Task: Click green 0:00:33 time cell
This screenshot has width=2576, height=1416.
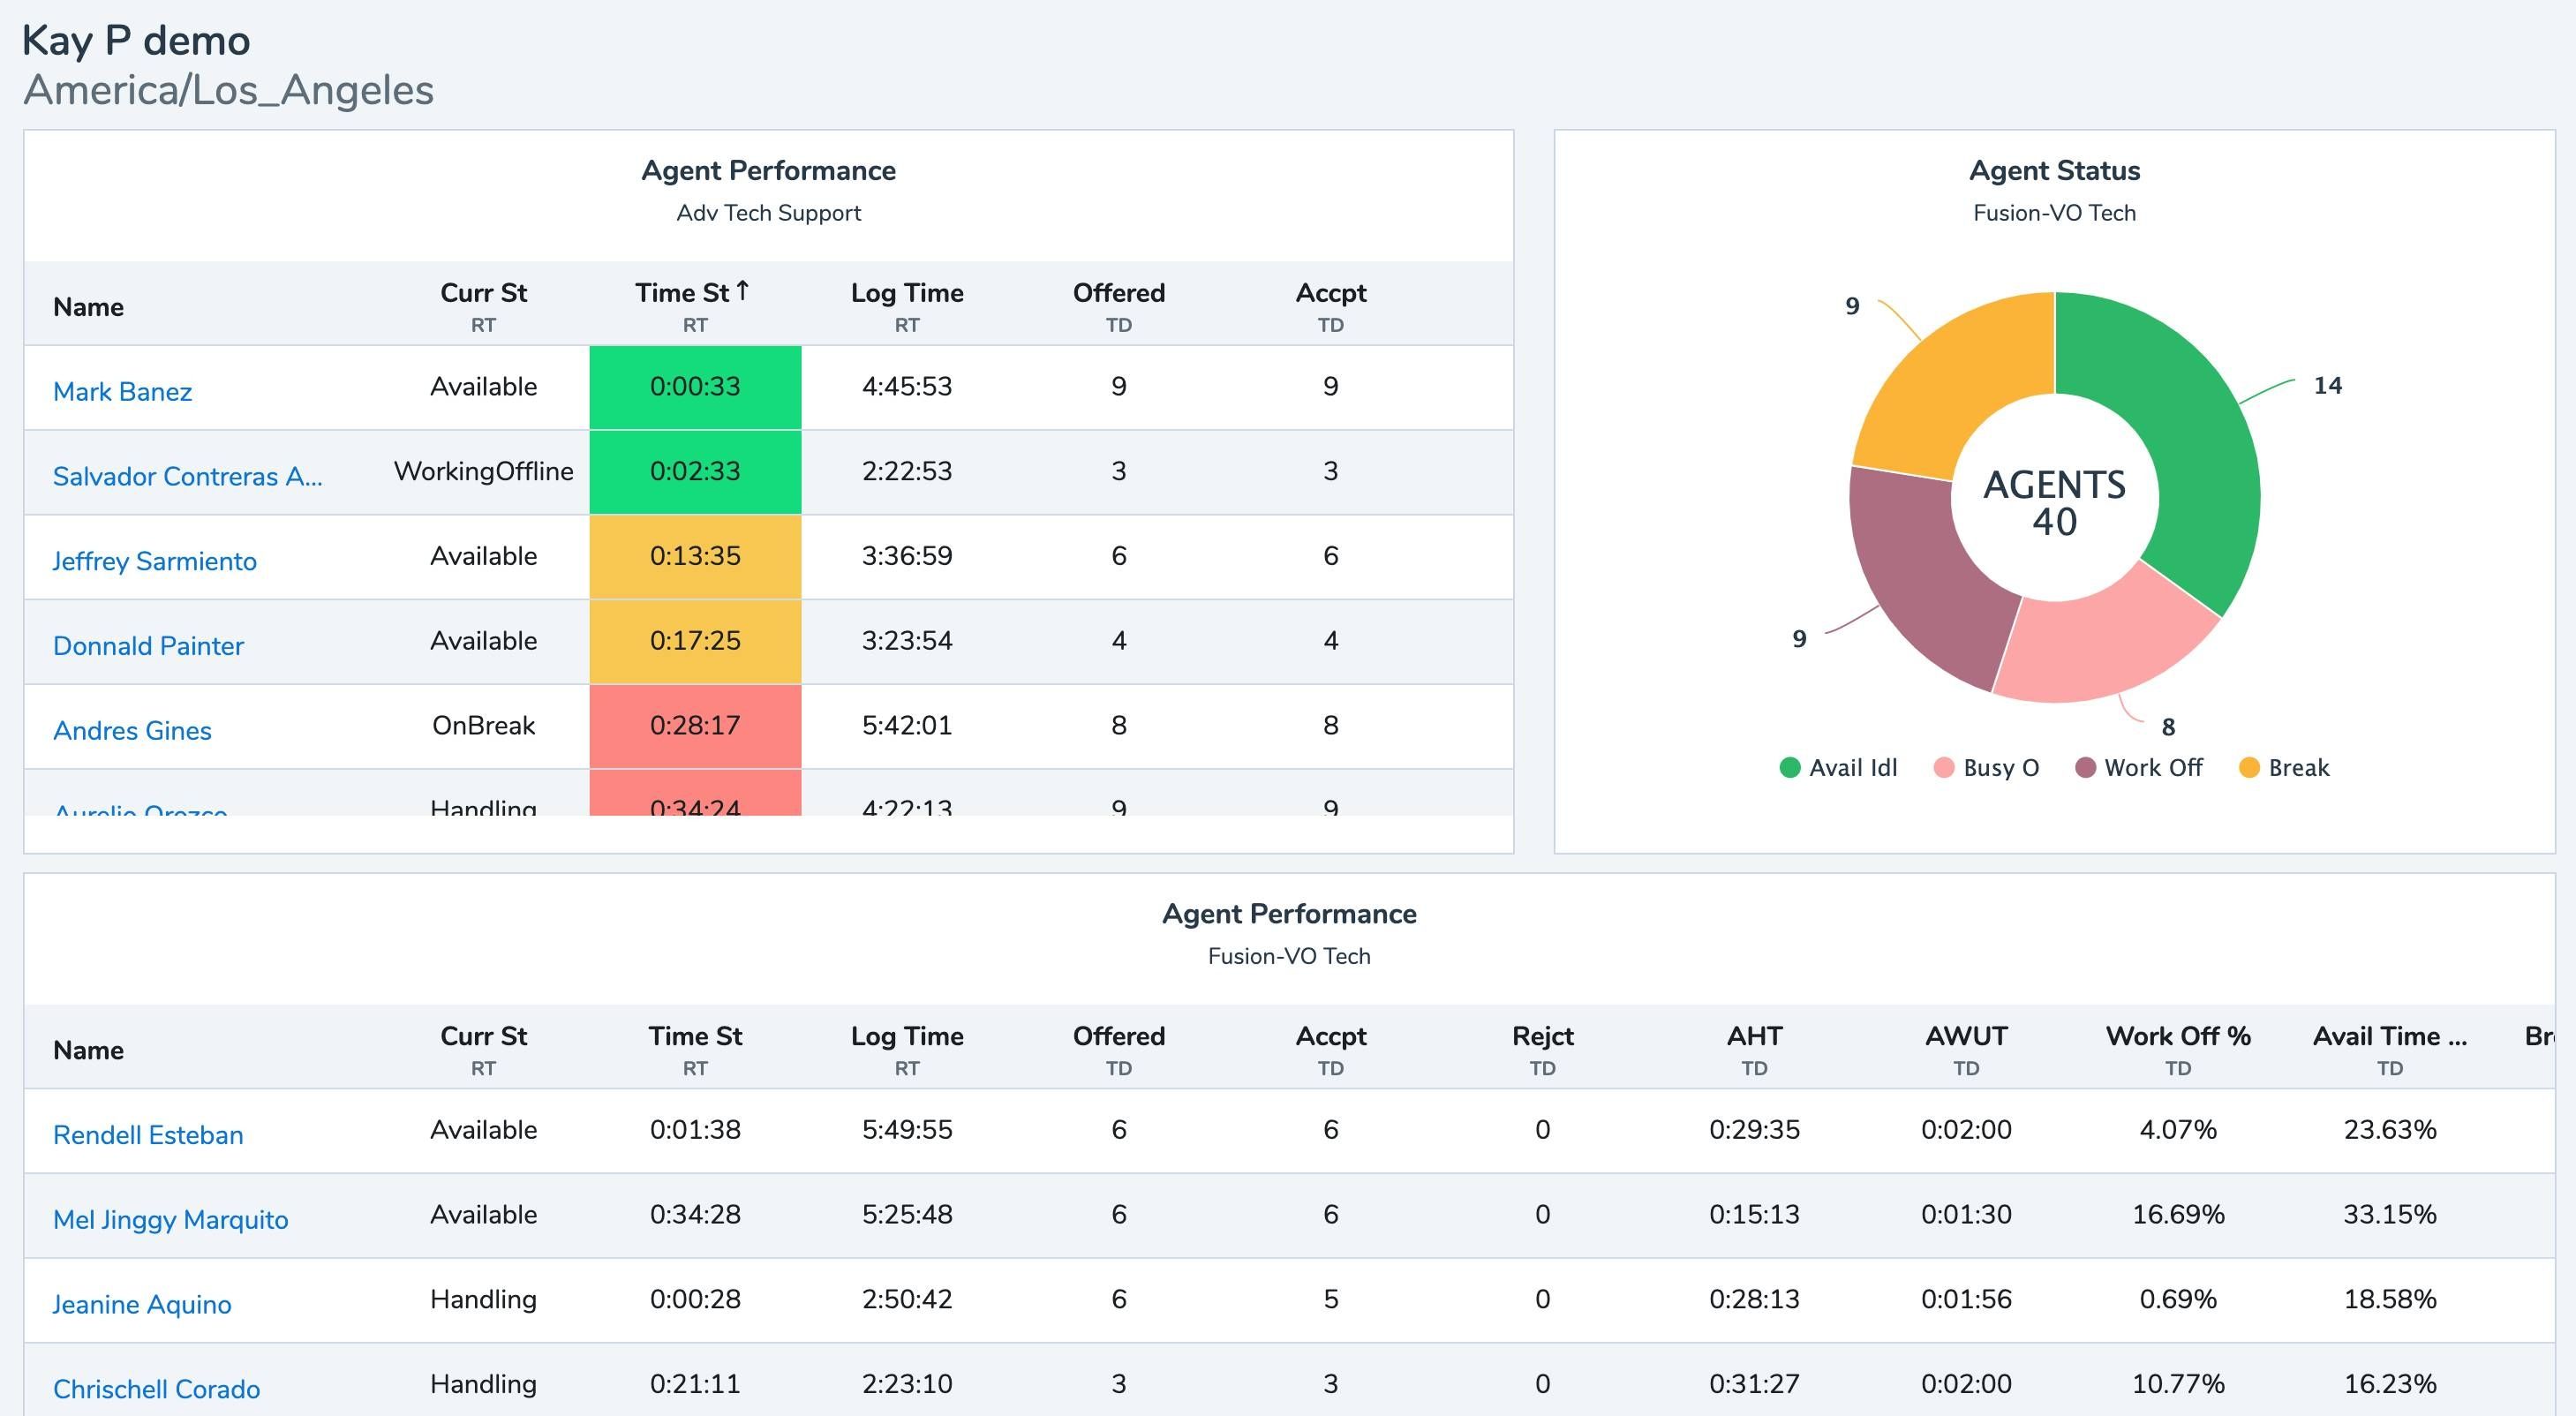Action: 695,387
